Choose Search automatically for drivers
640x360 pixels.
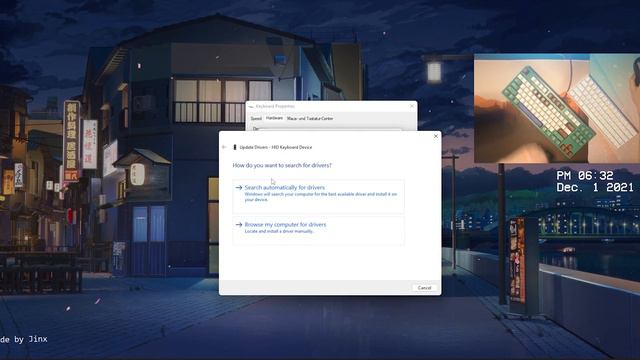(318, 196)
